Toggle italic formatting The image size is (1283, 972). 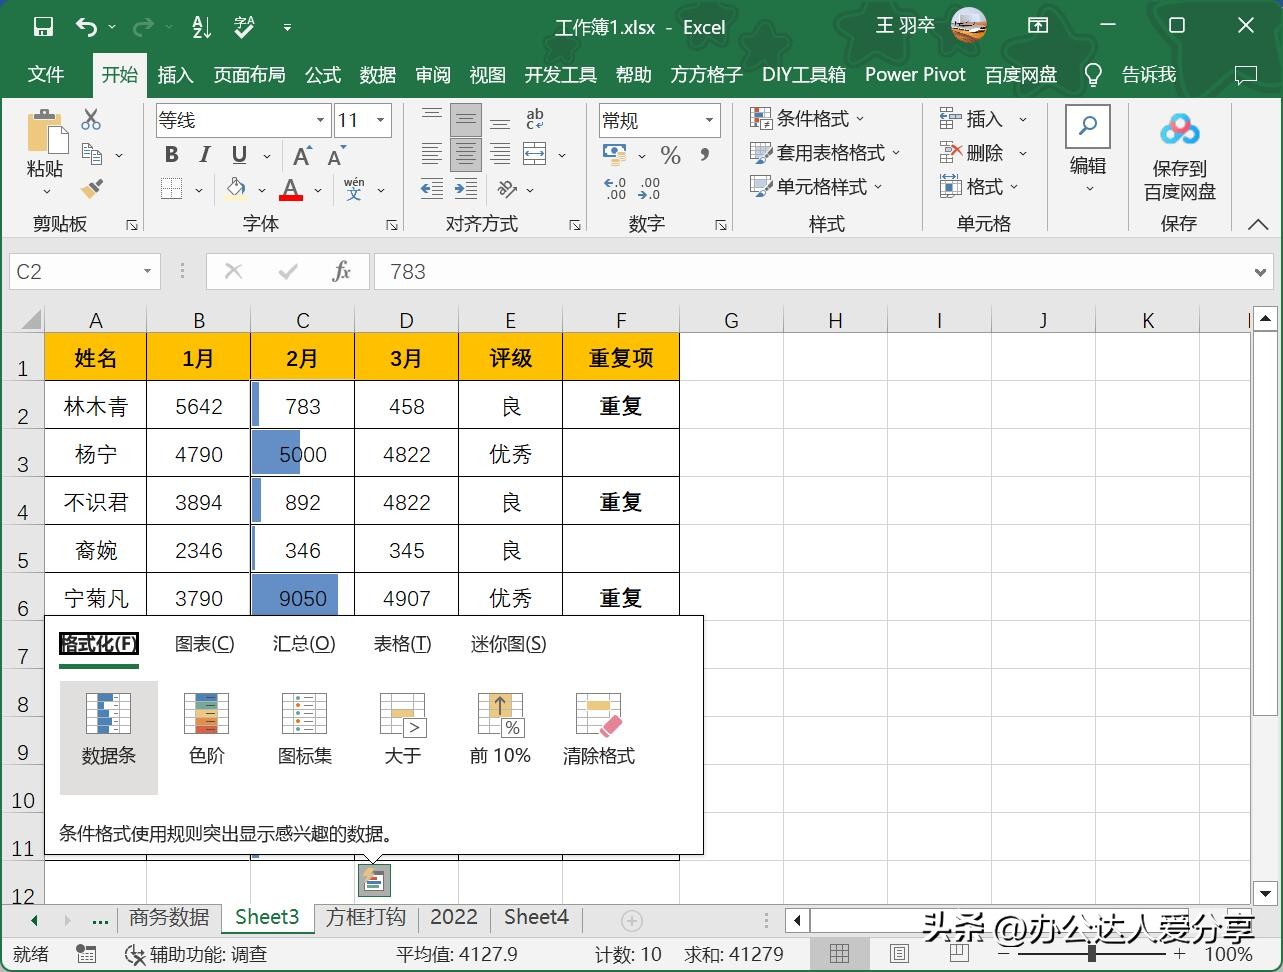click(x=205, y=155)
